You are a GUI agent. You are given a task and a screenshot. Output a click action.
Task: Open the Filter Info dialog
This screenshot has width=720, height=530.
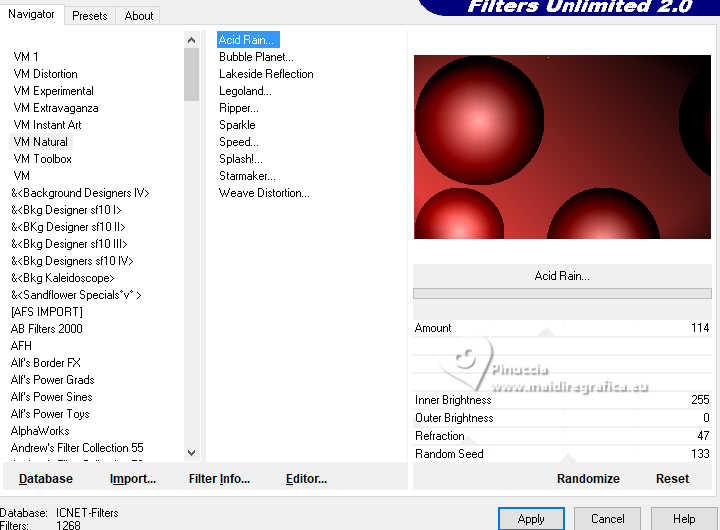219,479
